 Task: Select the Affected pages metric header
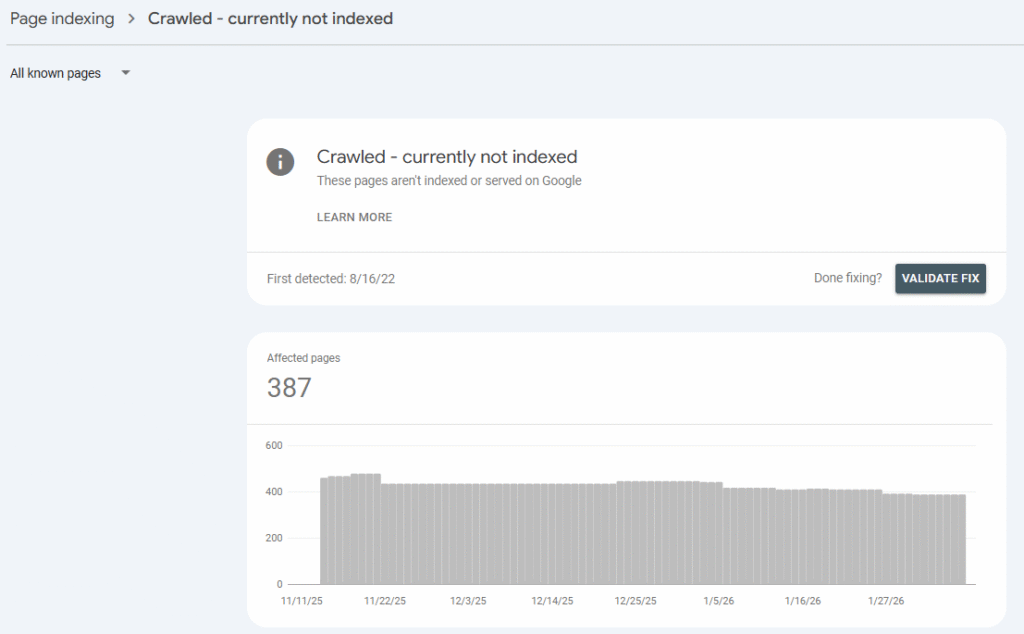coord(303,357)
